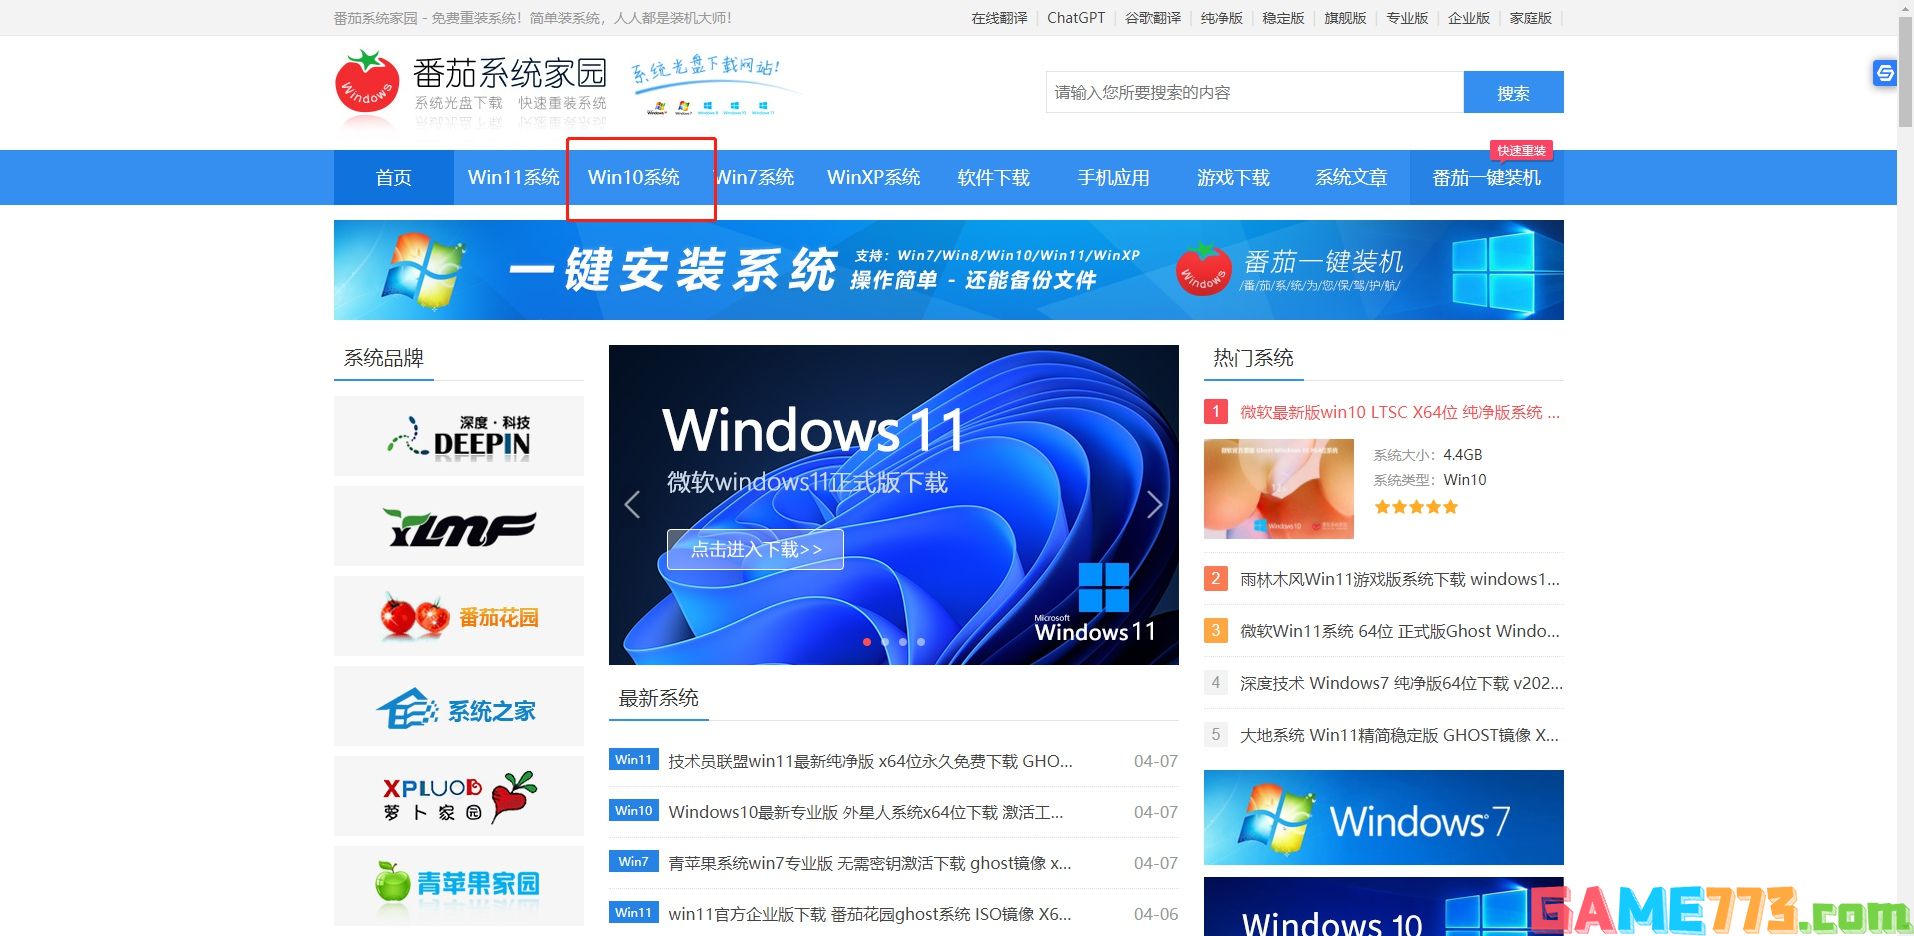
Task: Open the 软件下载 navigation tab
Action: [994, 178]
